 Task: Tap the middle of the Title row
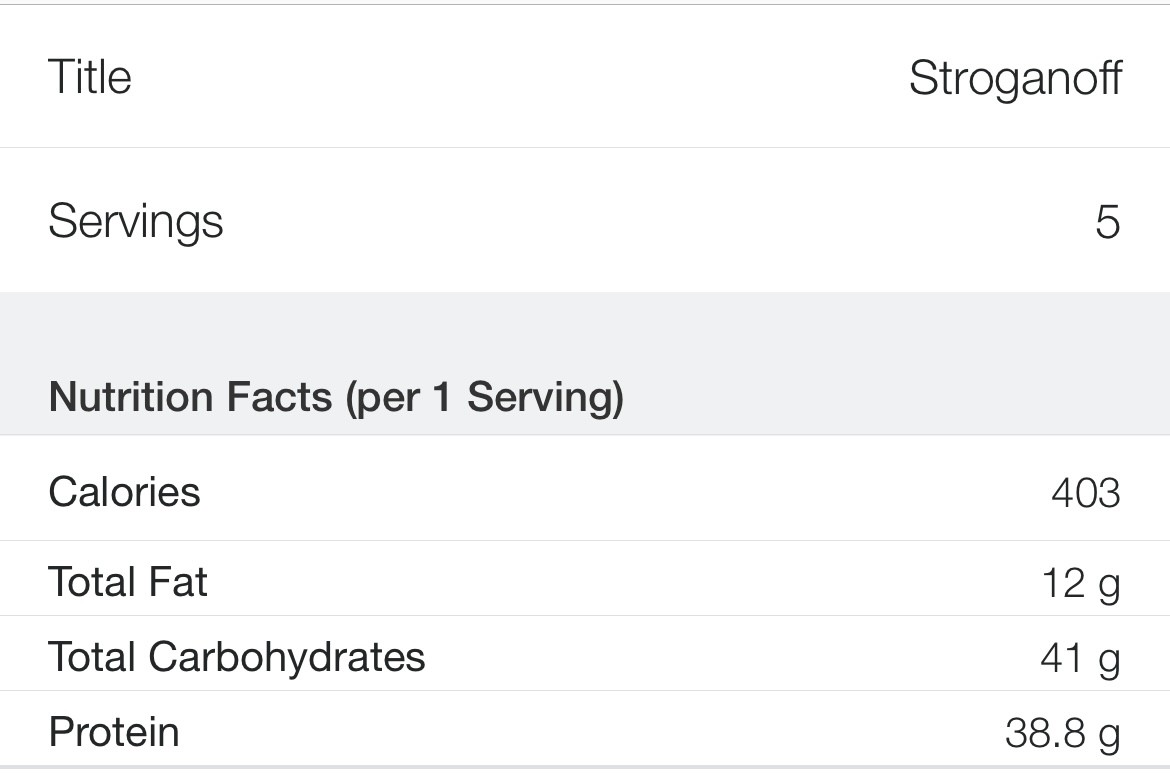click(585, 77)
